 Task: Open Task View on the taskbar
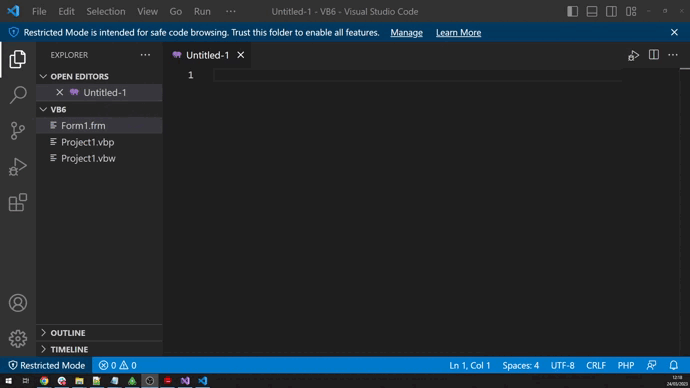coord(26,381)
